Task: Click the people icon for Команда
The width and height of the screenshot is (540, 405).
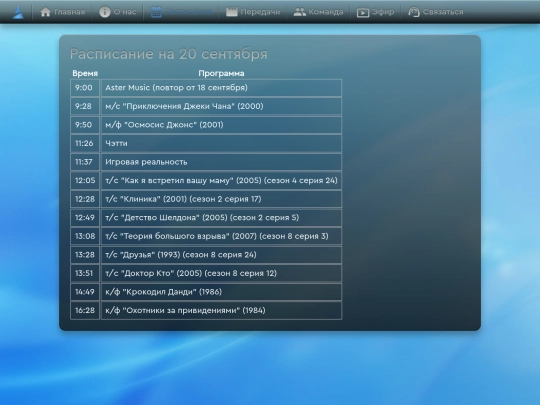Action: click(x=300, y=12)
